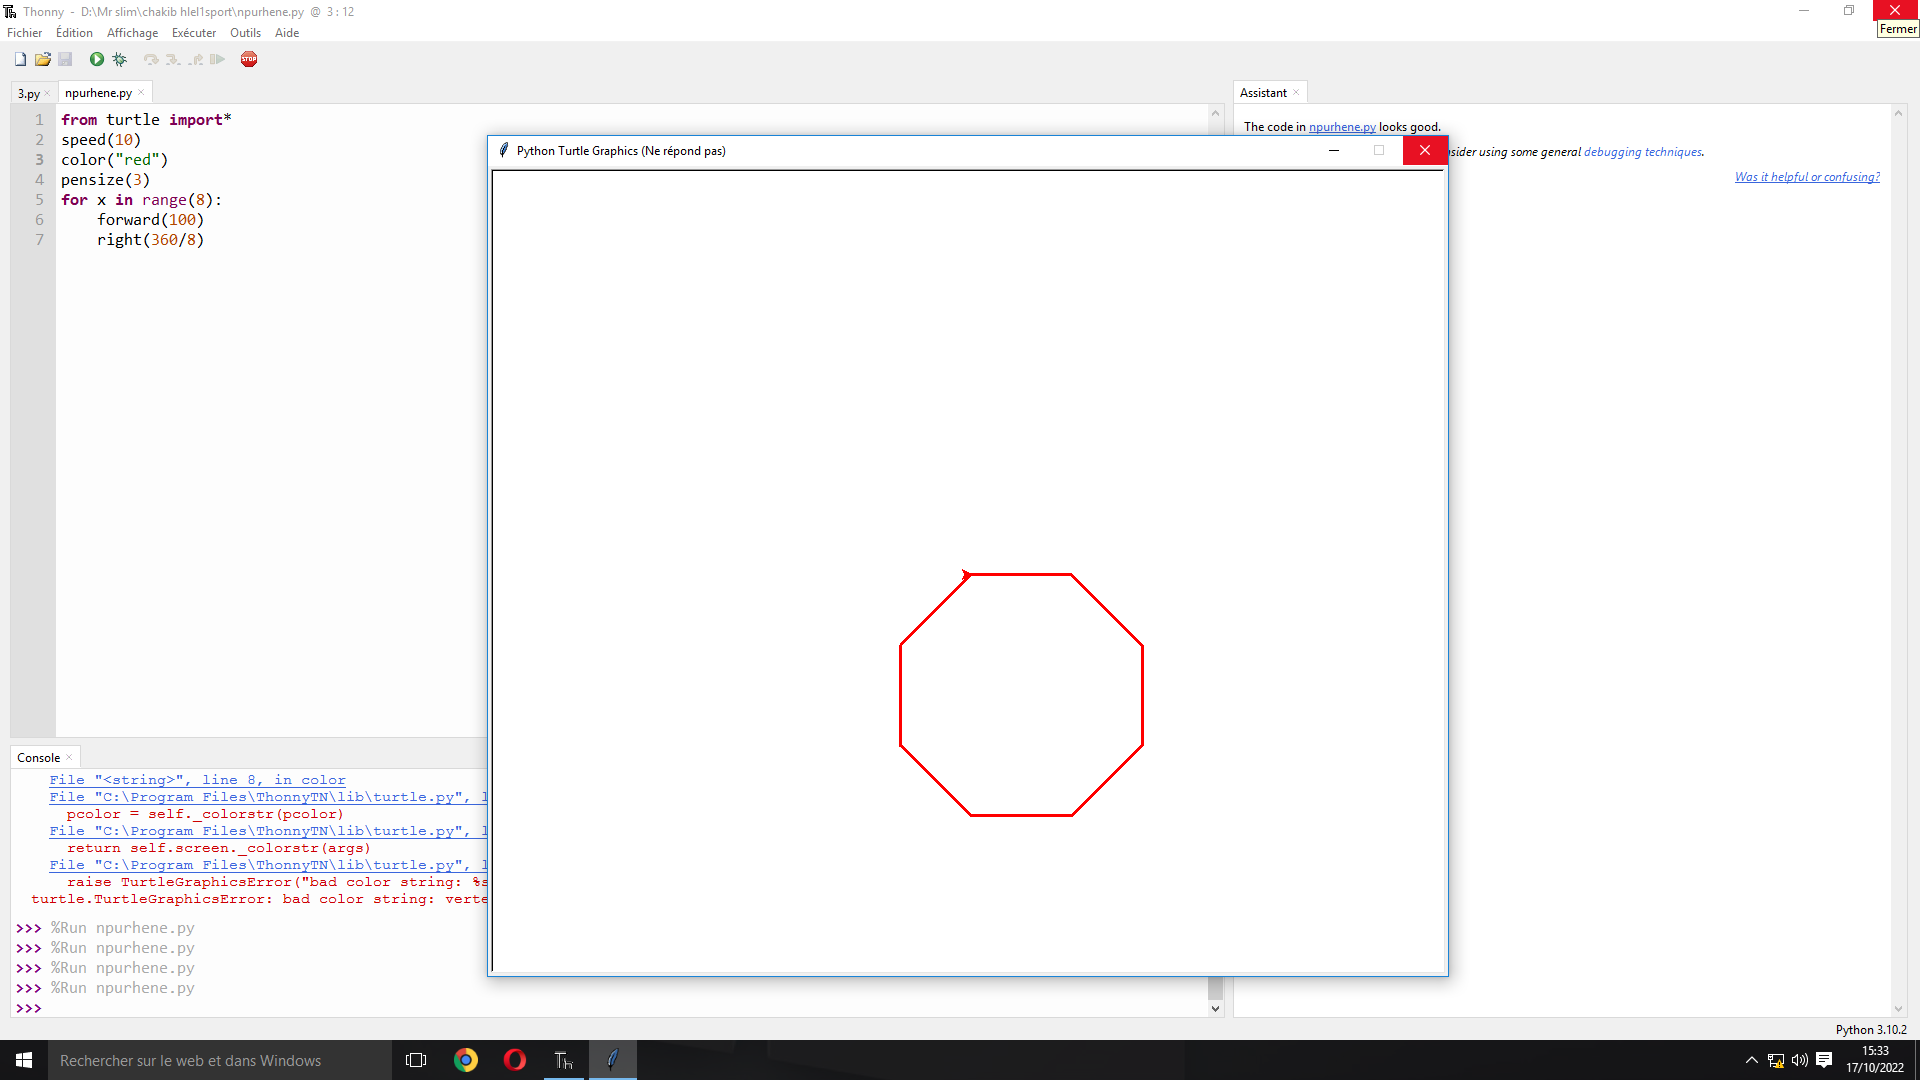The width and height of the screenshot is (1920, 1080).
Task: Click the Resume execution icon
Action: coord(218,59)
